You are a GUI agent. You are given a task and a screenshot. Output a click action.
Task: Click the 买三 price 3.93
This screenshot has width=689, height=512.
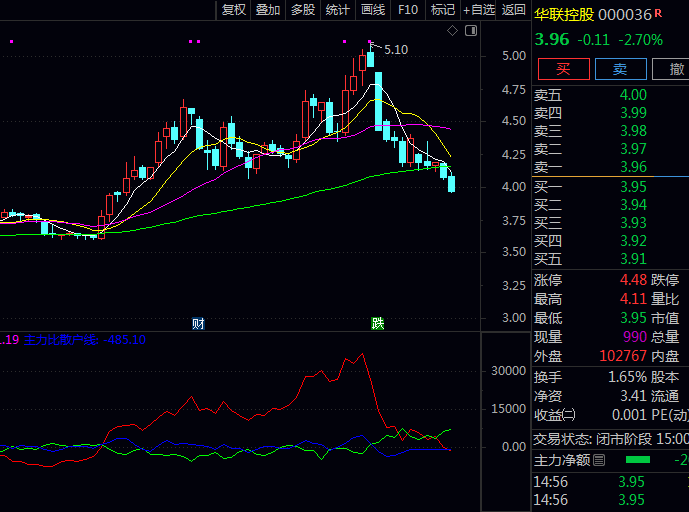(633, 223)
